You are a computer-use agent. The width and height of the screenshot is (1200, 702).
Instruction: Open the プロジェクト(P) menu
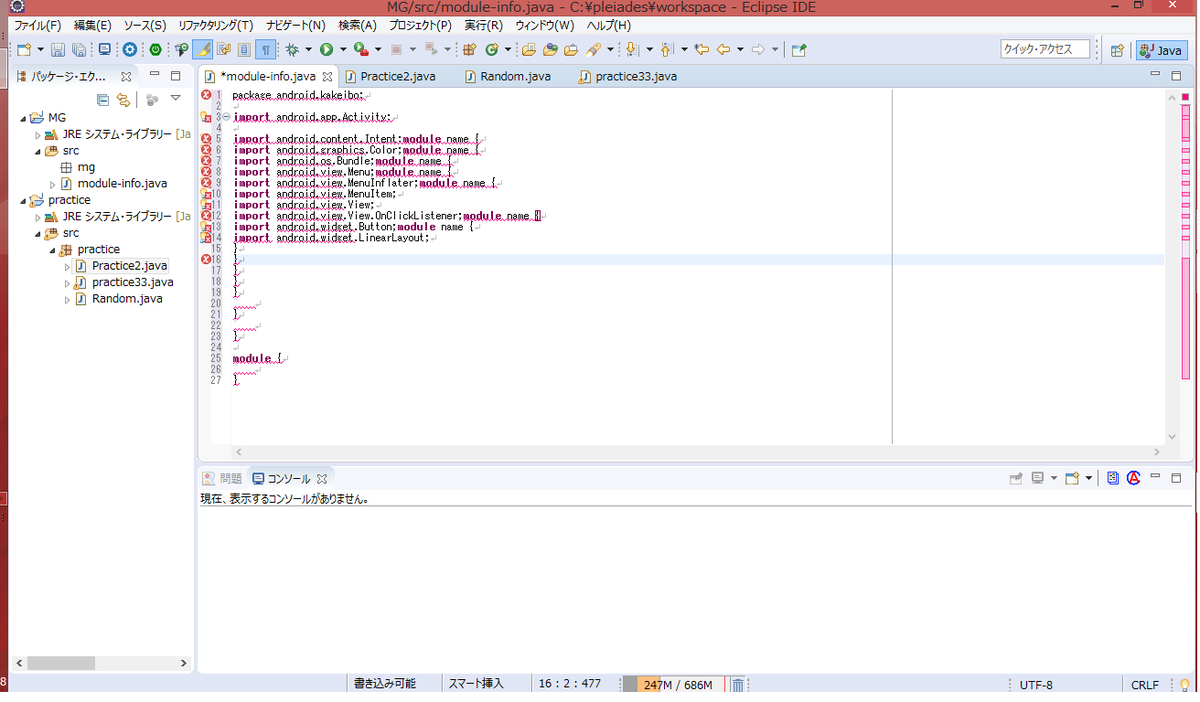420,25
